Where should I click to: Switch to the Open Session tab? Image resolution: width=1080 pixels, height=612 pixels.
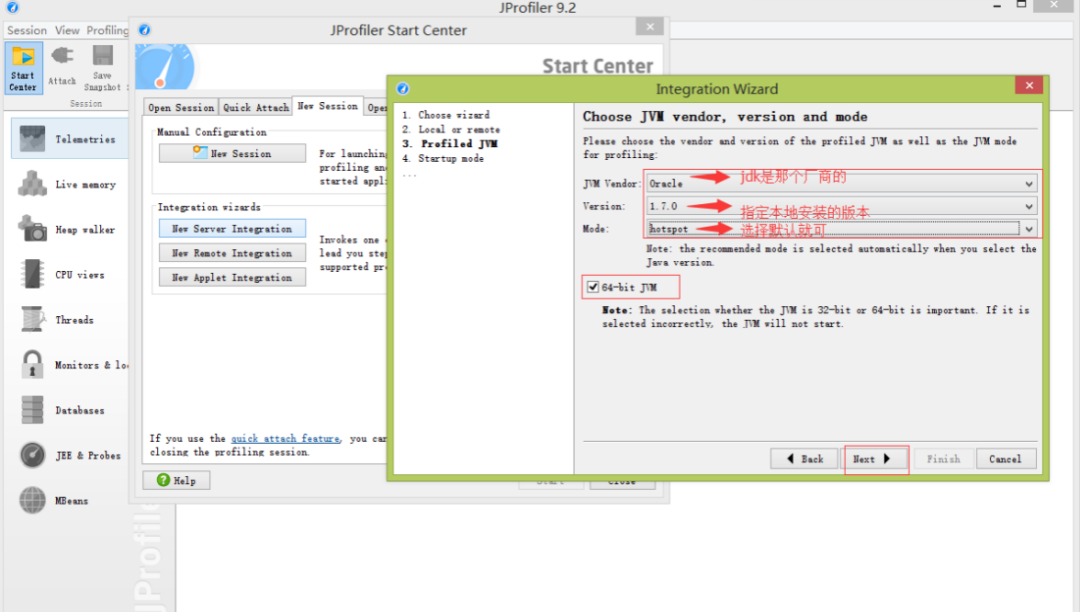click(181, 107)
